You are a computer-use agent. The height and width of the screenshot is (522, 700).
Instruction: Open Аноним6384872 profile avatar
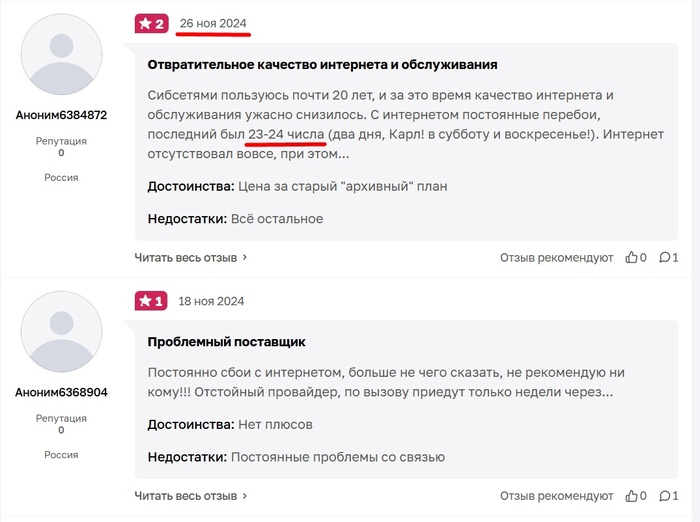(x=62, y=54)
